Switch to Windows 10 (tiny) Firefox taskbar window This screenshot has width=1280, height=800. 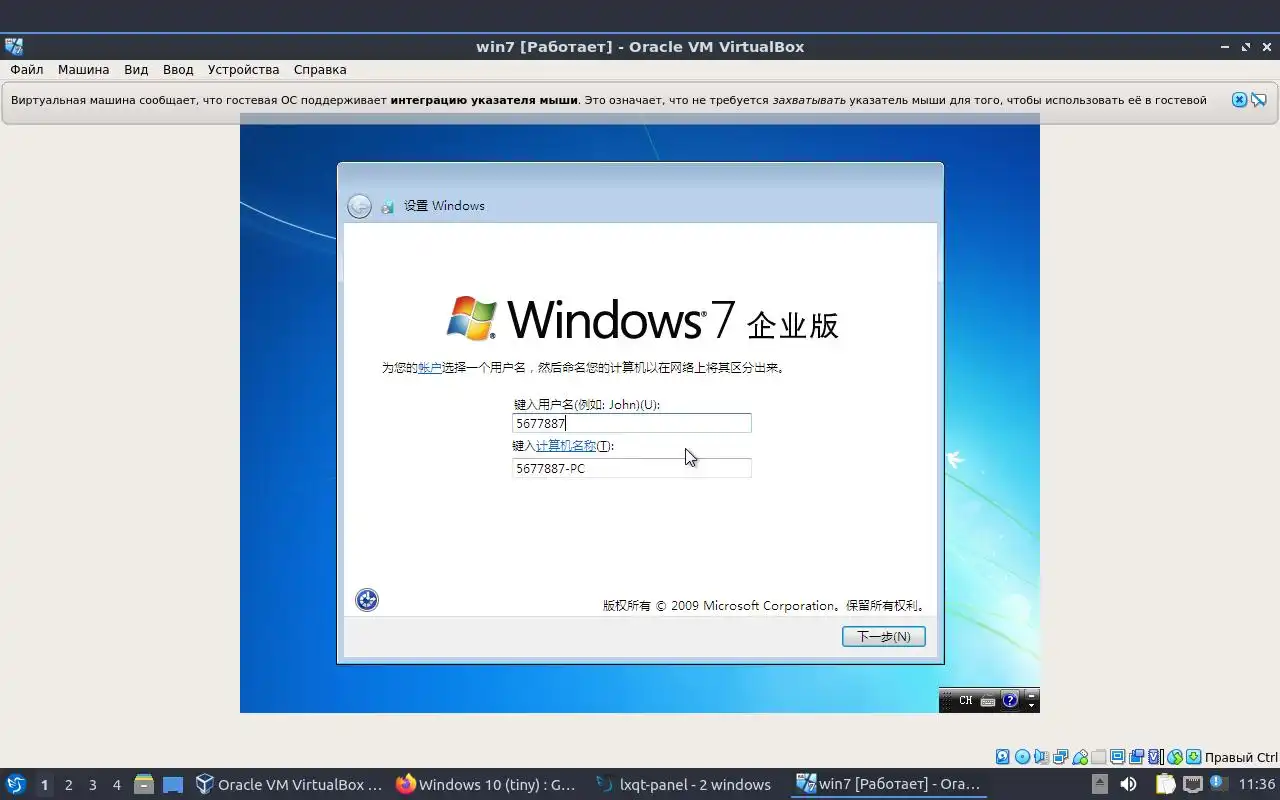pos(487,784)
